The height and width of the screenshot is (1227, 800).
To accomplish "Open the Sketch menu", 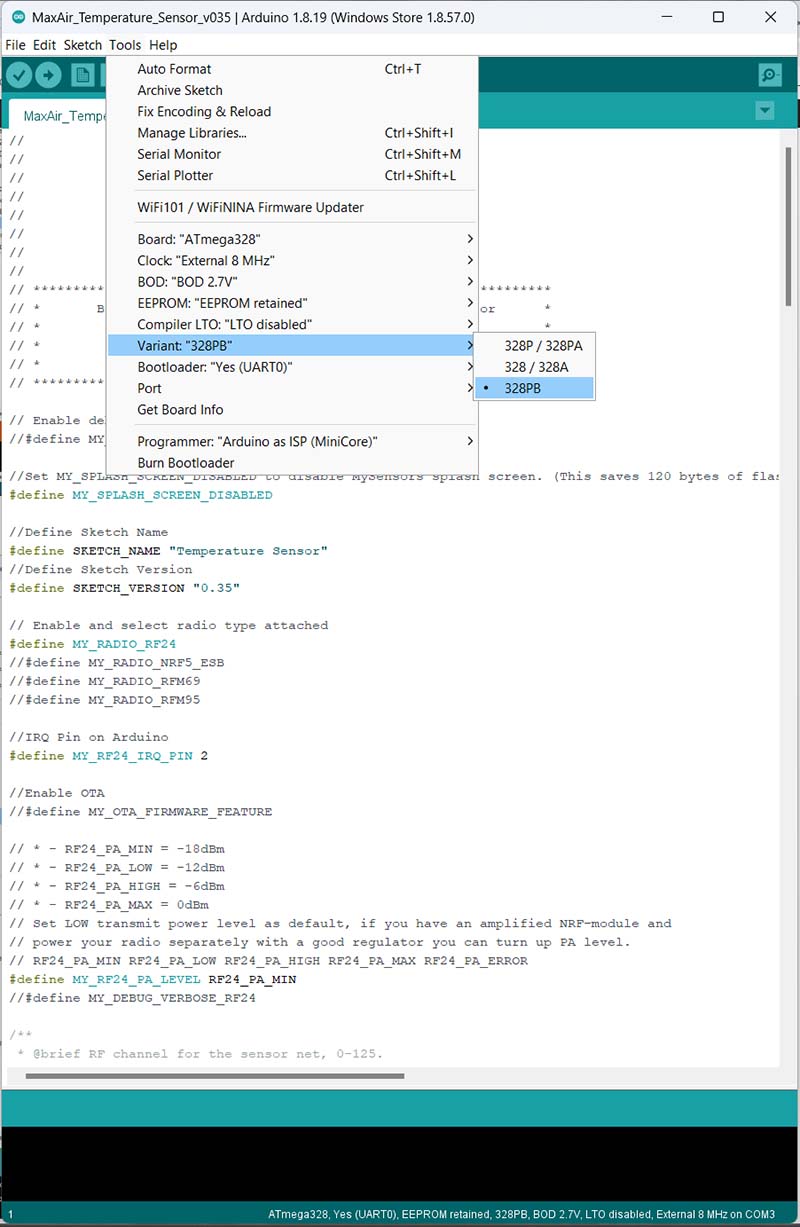I will 83,45.
